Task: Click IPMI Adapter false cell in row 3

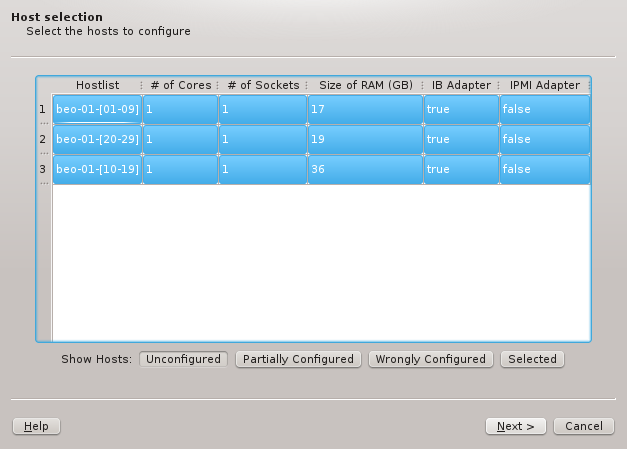Action: 544,170
